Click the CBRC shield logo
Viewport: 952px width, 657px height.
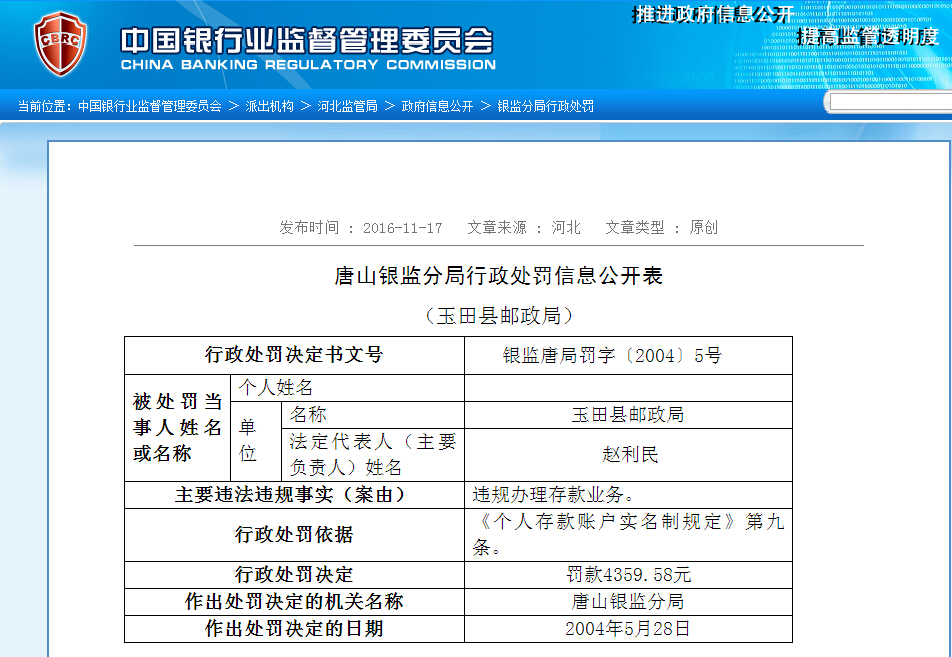60,44
